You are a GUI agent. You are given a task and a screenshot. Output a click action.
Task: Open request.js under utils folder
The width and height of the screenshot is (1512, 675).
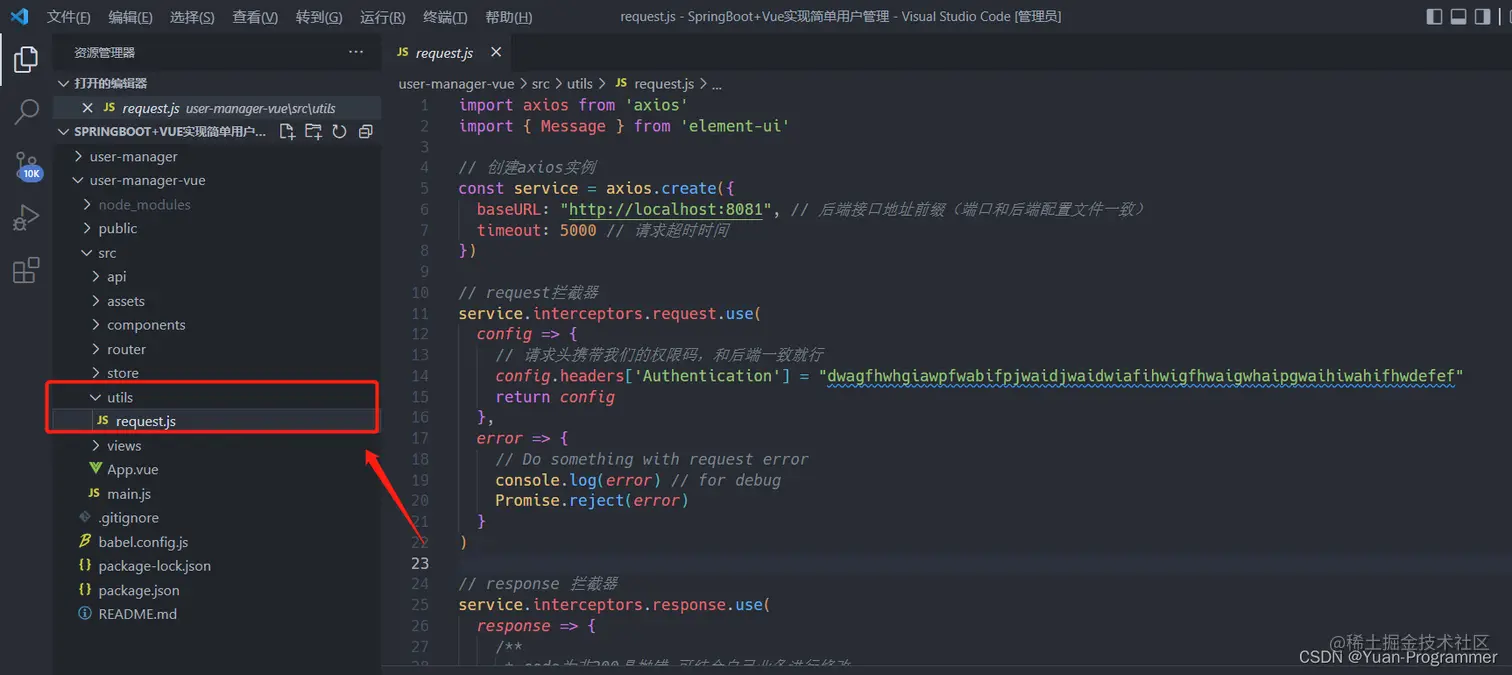217,421
